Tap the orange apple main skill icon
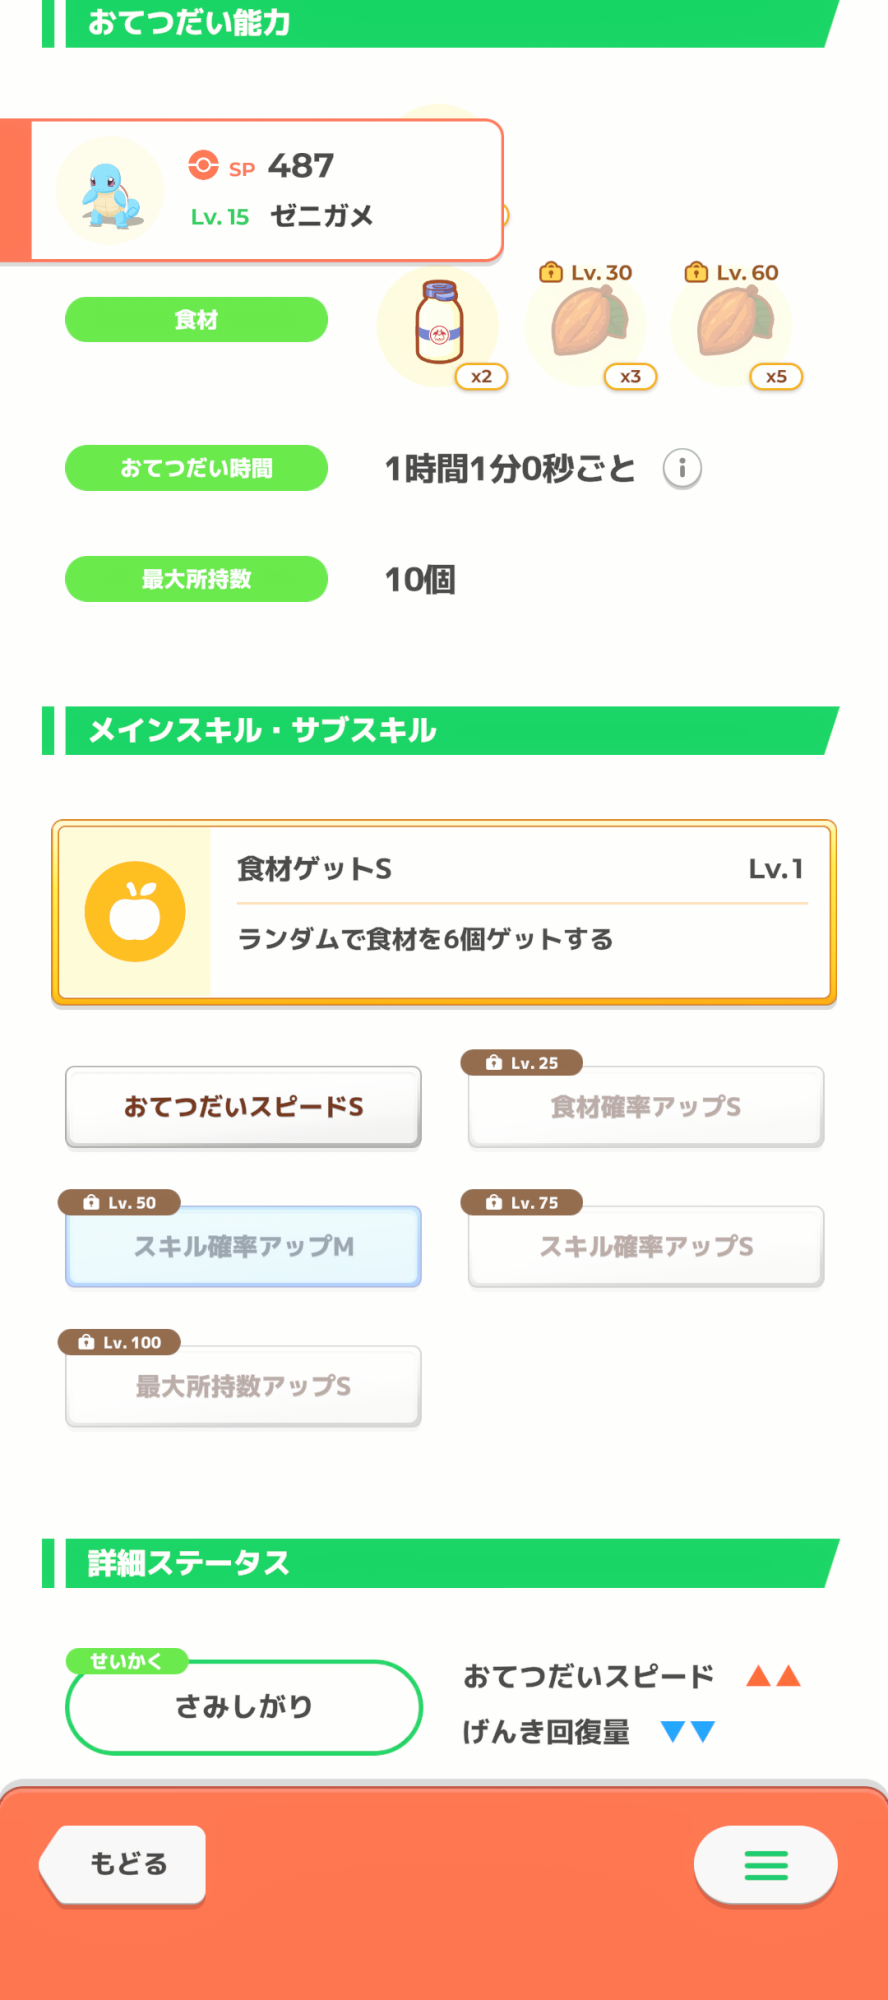The width and height of the screenshot is (888, 2000). (x=135, y=911)
